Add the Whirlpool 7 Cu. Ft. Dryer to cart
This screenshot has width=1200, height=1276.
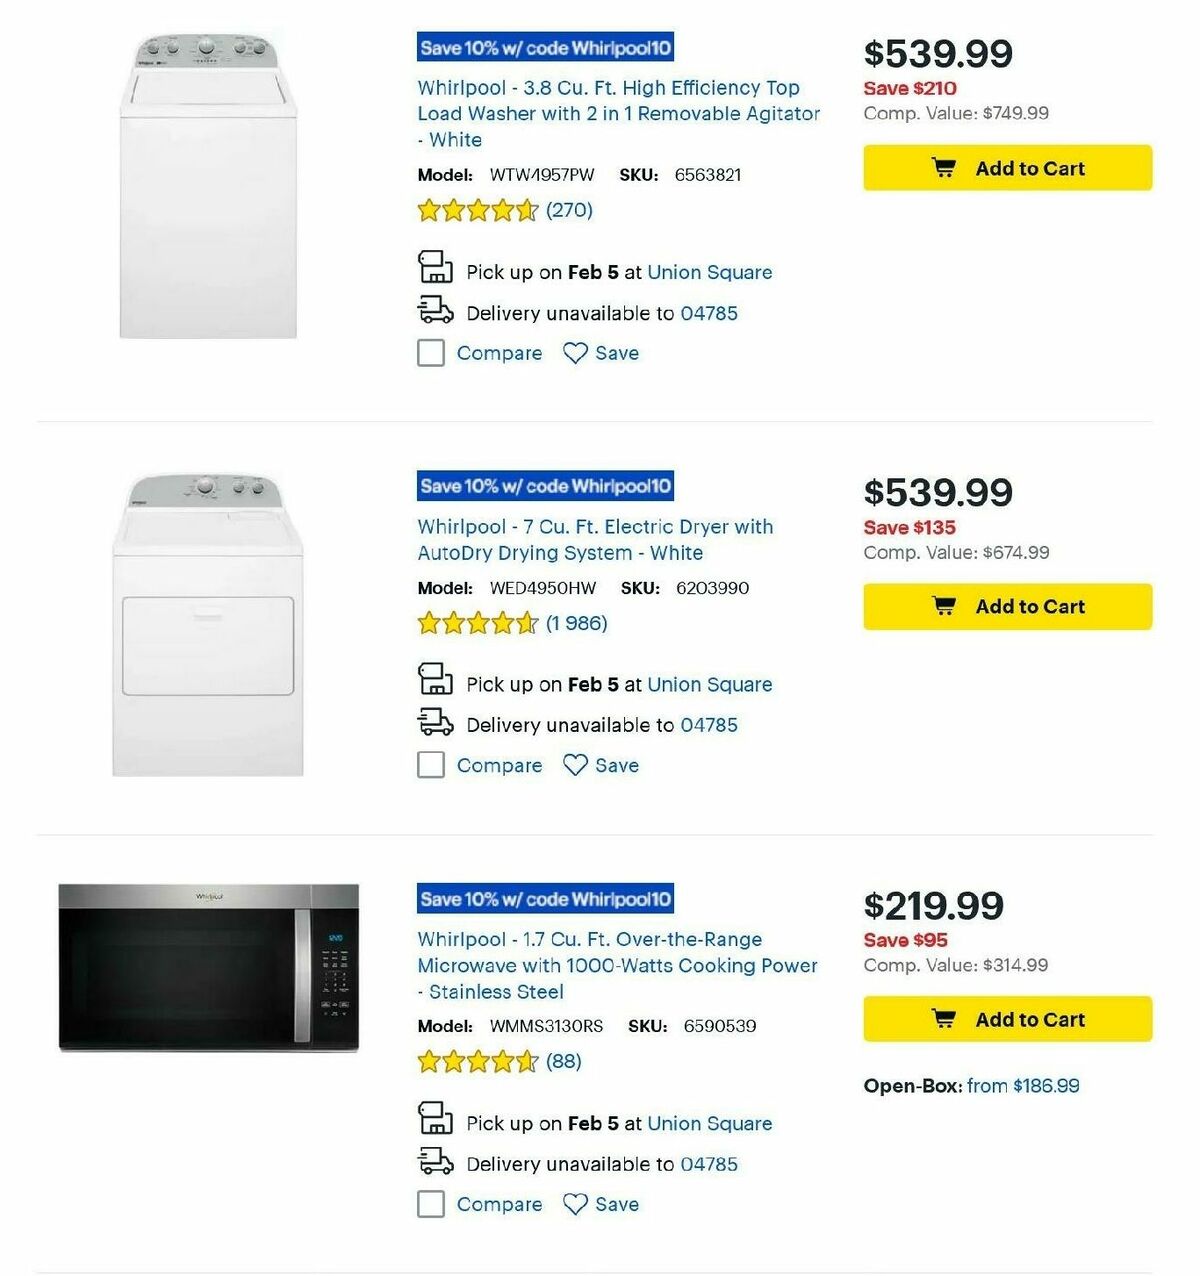[1006, 606]
